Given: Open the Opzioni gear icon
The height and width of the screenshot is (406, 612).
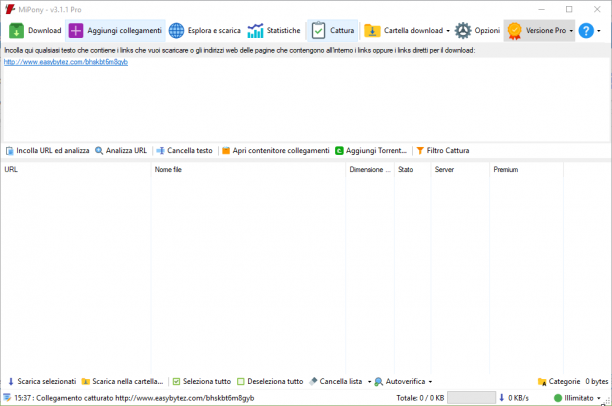Looking at the screenshot, I should [x=463, y=30].
